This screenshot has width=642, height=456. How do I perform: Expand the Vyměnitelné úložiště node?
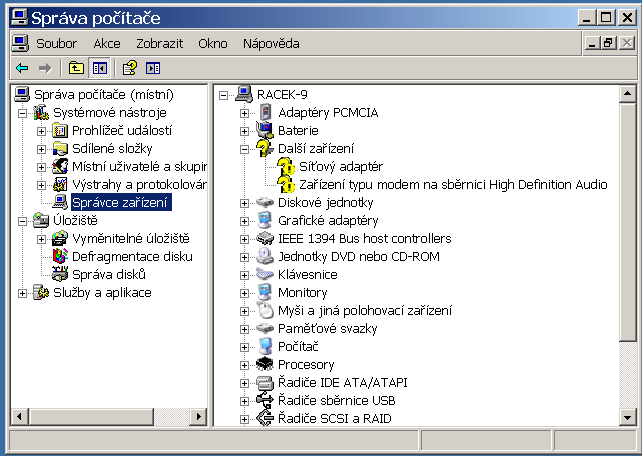coord(41,239)
